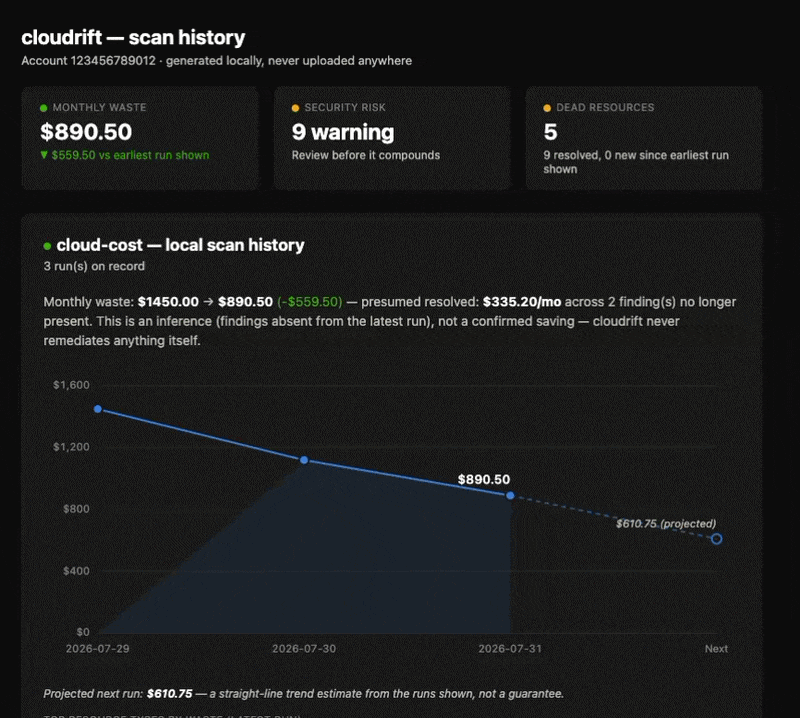The image size is (800, 718).
Task: Click the '$890.50' label above chart line
Action: [x=484, y=480]
